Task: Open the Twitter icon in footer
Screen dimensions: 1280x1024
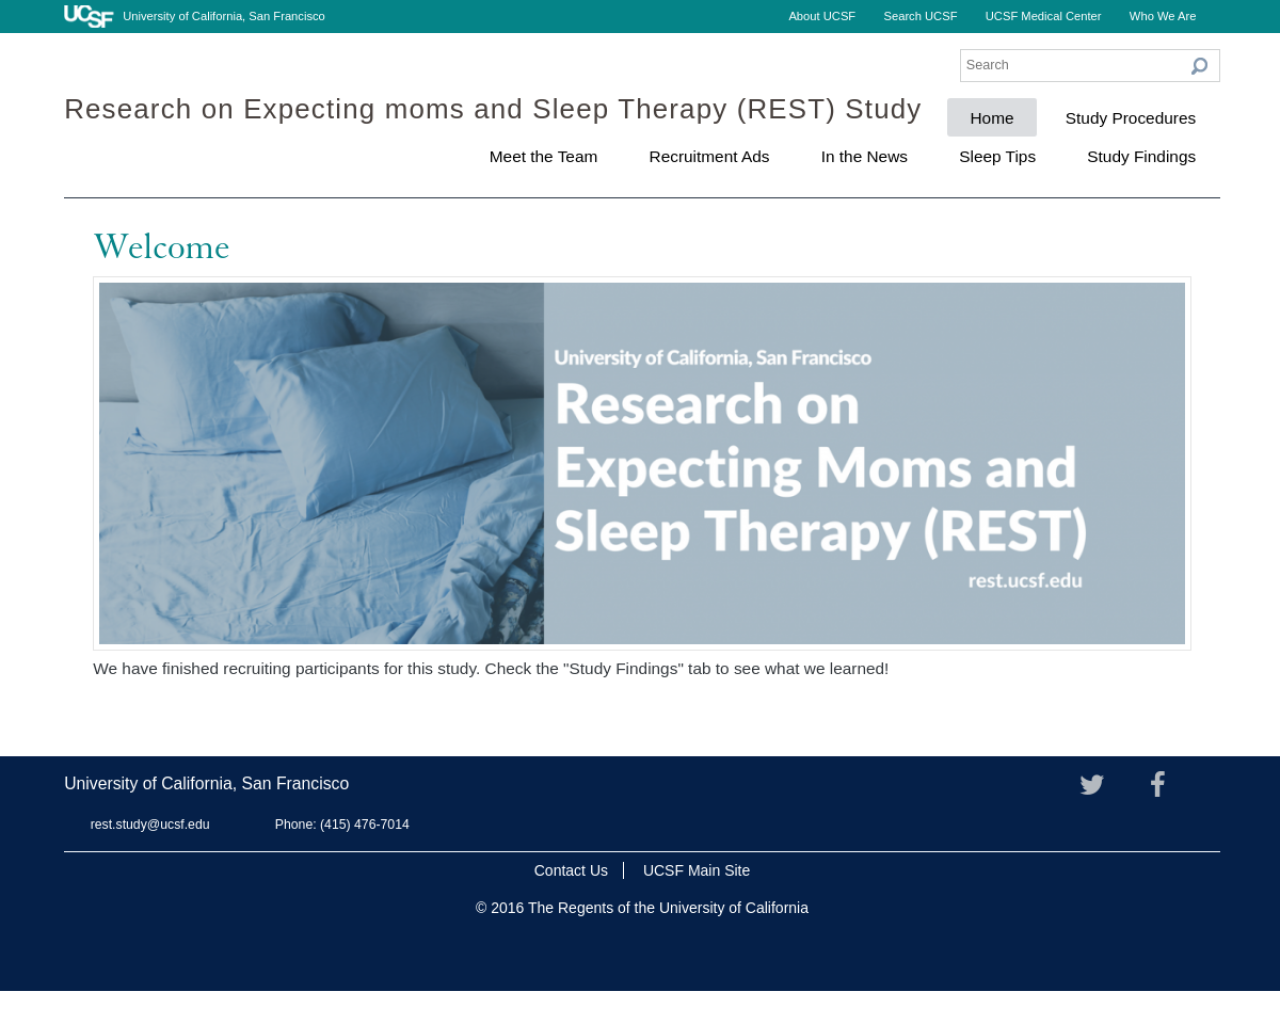Action: pos(1092,784)
